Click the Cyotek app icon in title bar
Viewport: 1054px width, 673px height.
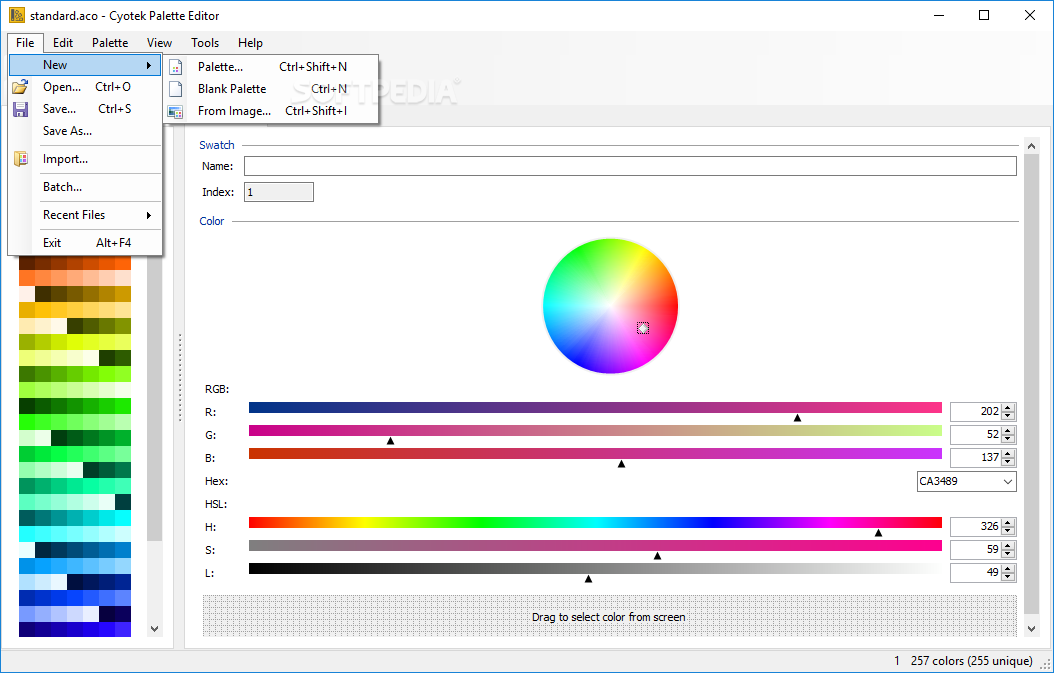coord(17,15)
